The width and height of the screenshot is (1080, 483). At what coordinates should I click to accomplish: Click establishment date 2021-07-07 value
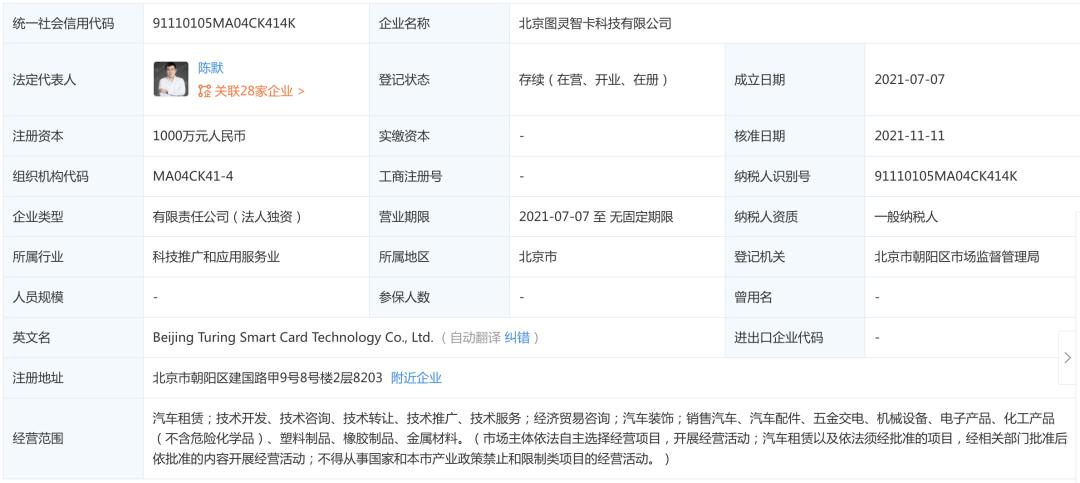click(x=909, y=79)
